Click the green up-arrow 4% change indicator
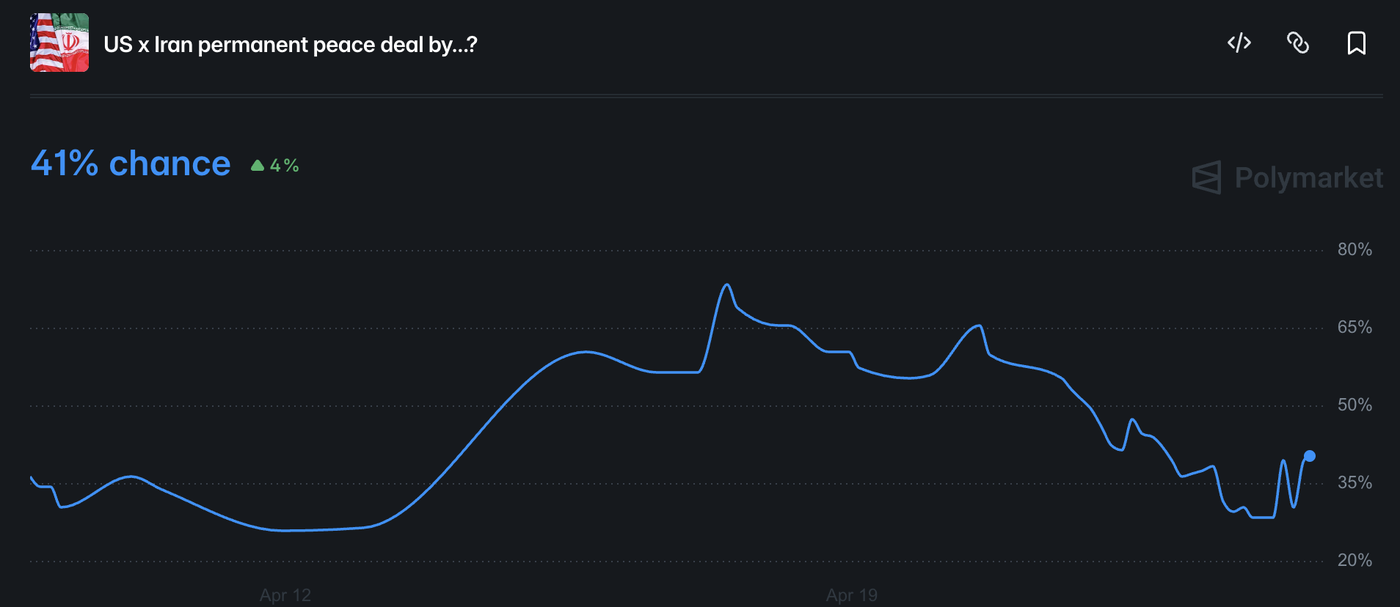 click(x=275, y=166)
